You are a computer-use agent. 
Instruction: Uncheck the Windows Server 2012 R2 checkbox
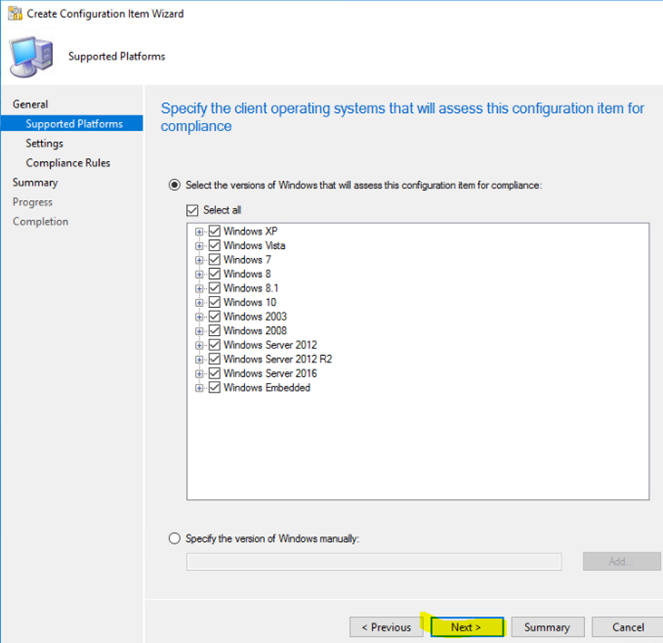[215, 359]
